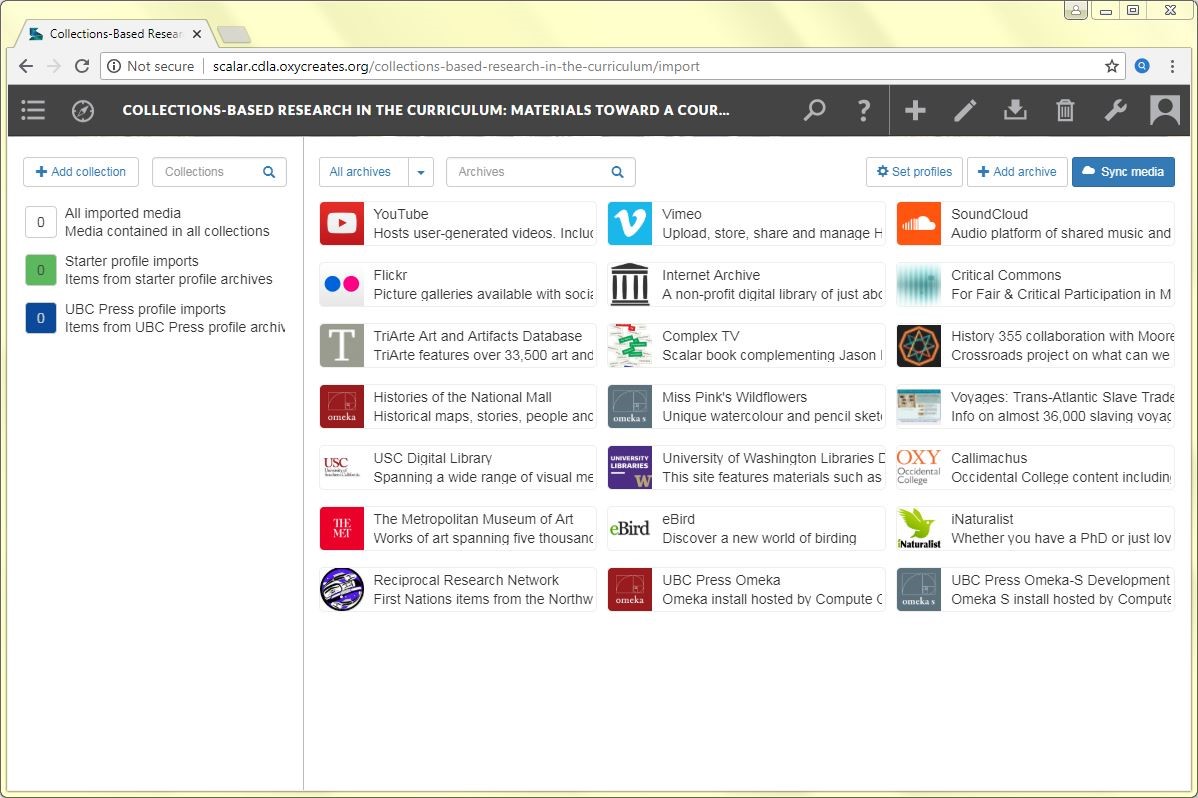Select Starter profile imports collection
The height and width of the screenshot is (798, 1198).
click(155, 271)
